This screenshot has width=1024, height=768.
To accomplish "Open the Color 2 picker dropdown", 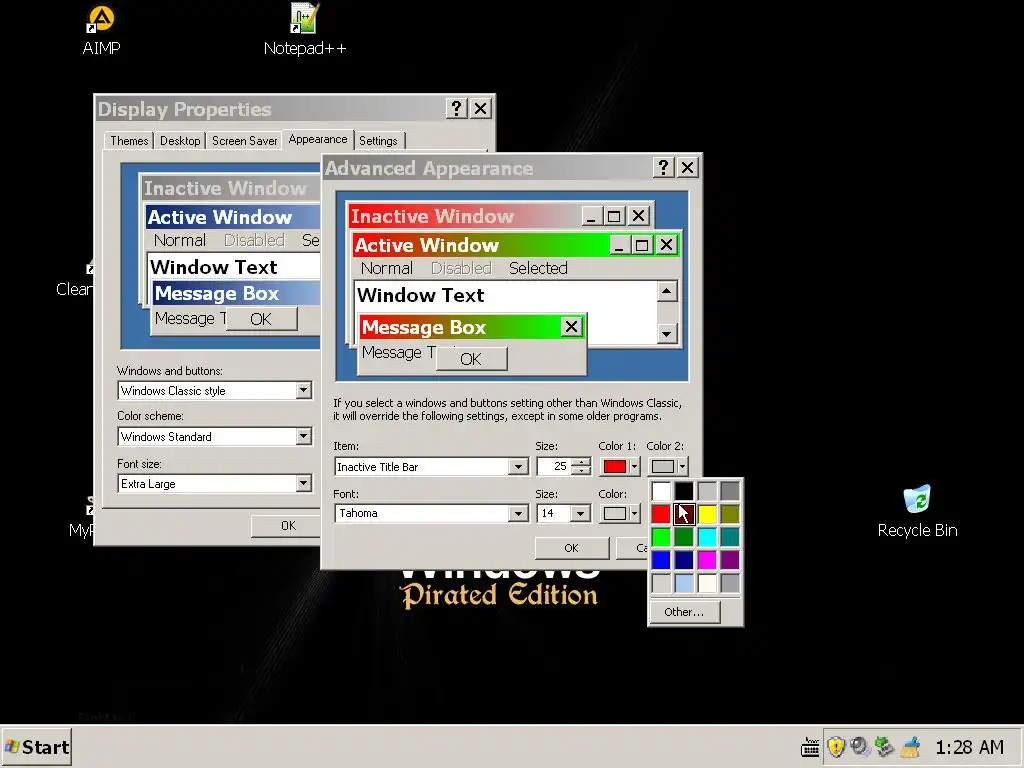I will click(x=668, y=466).
